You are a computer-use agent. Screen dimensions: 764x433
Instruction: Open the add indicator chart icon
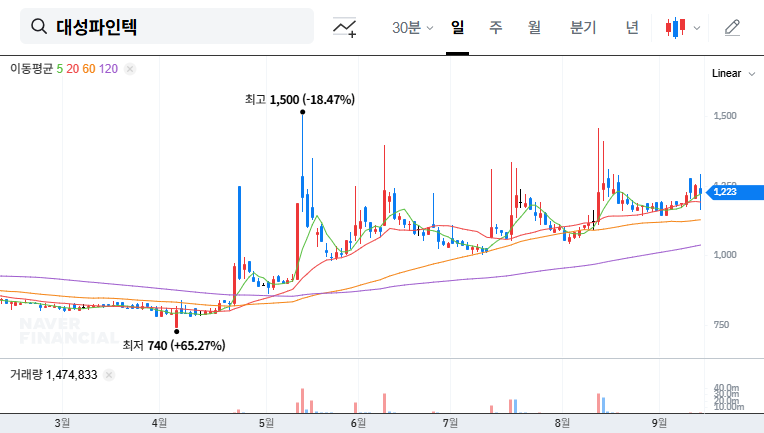pos(345,28)
